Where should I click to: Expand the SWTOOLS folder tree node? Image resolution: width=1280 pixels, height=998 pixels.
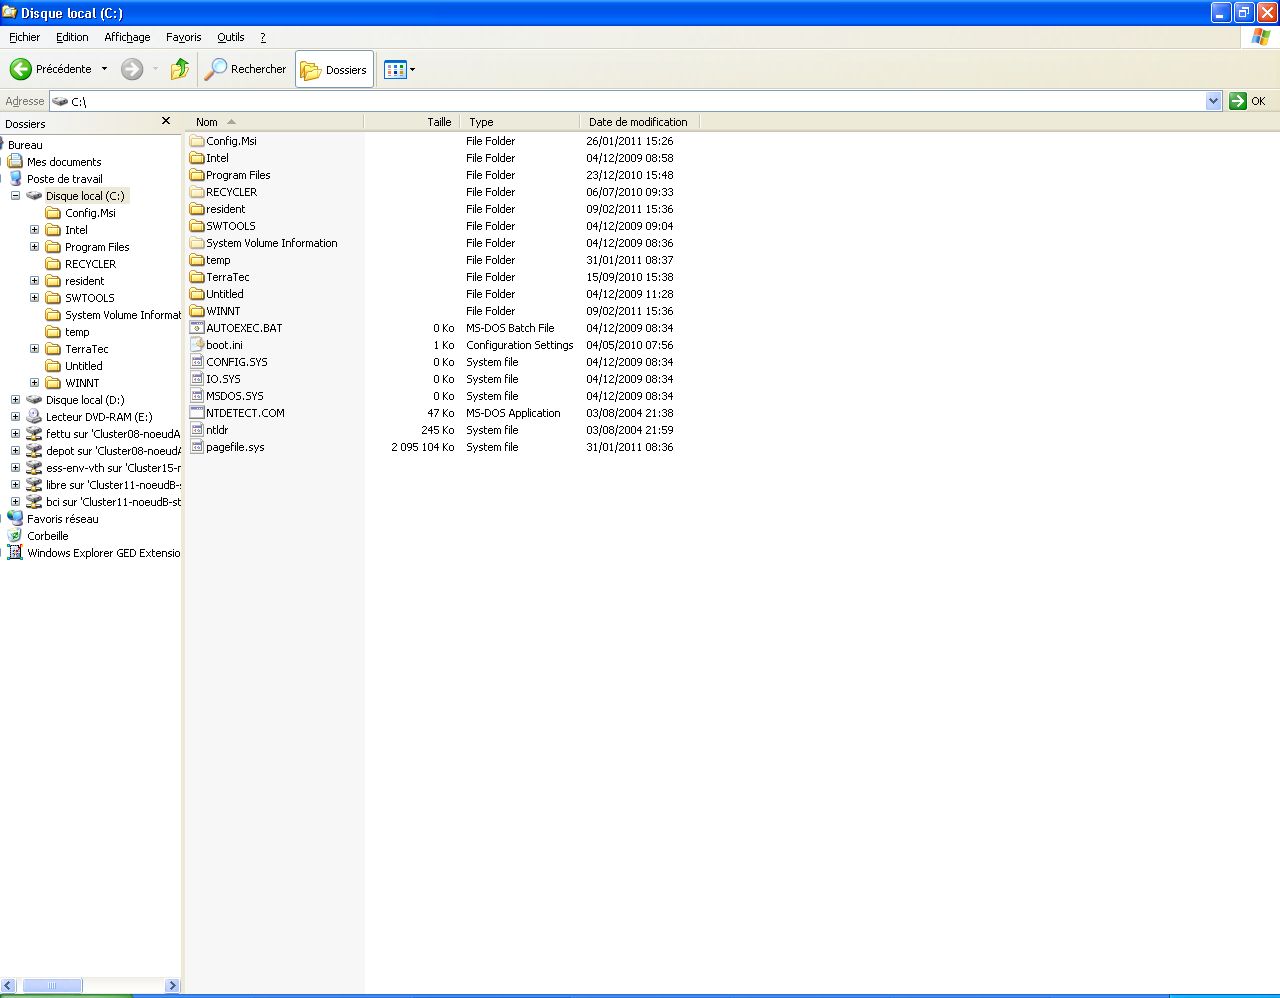click(x=34, y=298)
